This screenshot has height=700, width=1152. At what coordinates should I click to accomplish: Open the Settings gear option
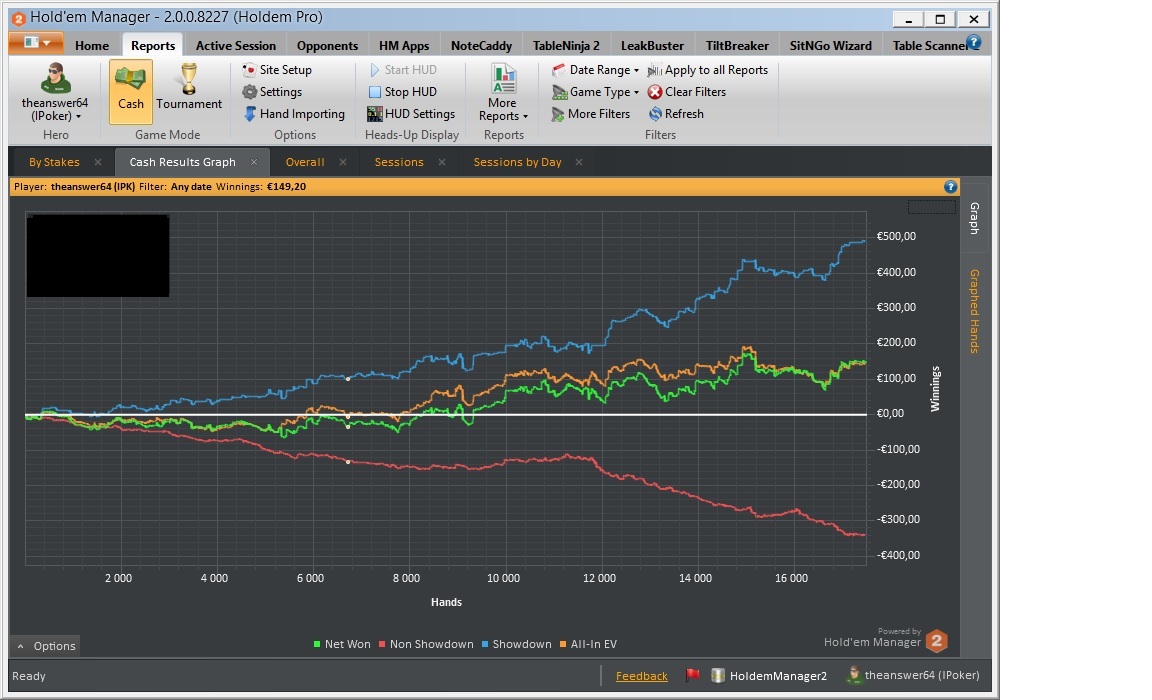point(272,92)
